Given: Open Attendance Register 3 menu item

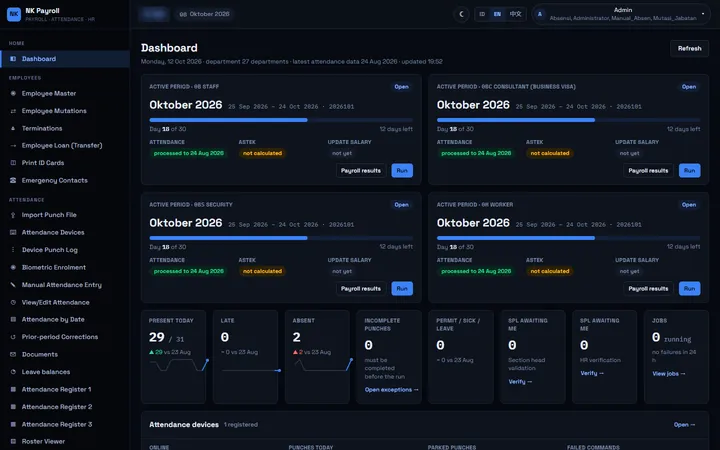Looking at the screenshot, I should coord(65,424).
